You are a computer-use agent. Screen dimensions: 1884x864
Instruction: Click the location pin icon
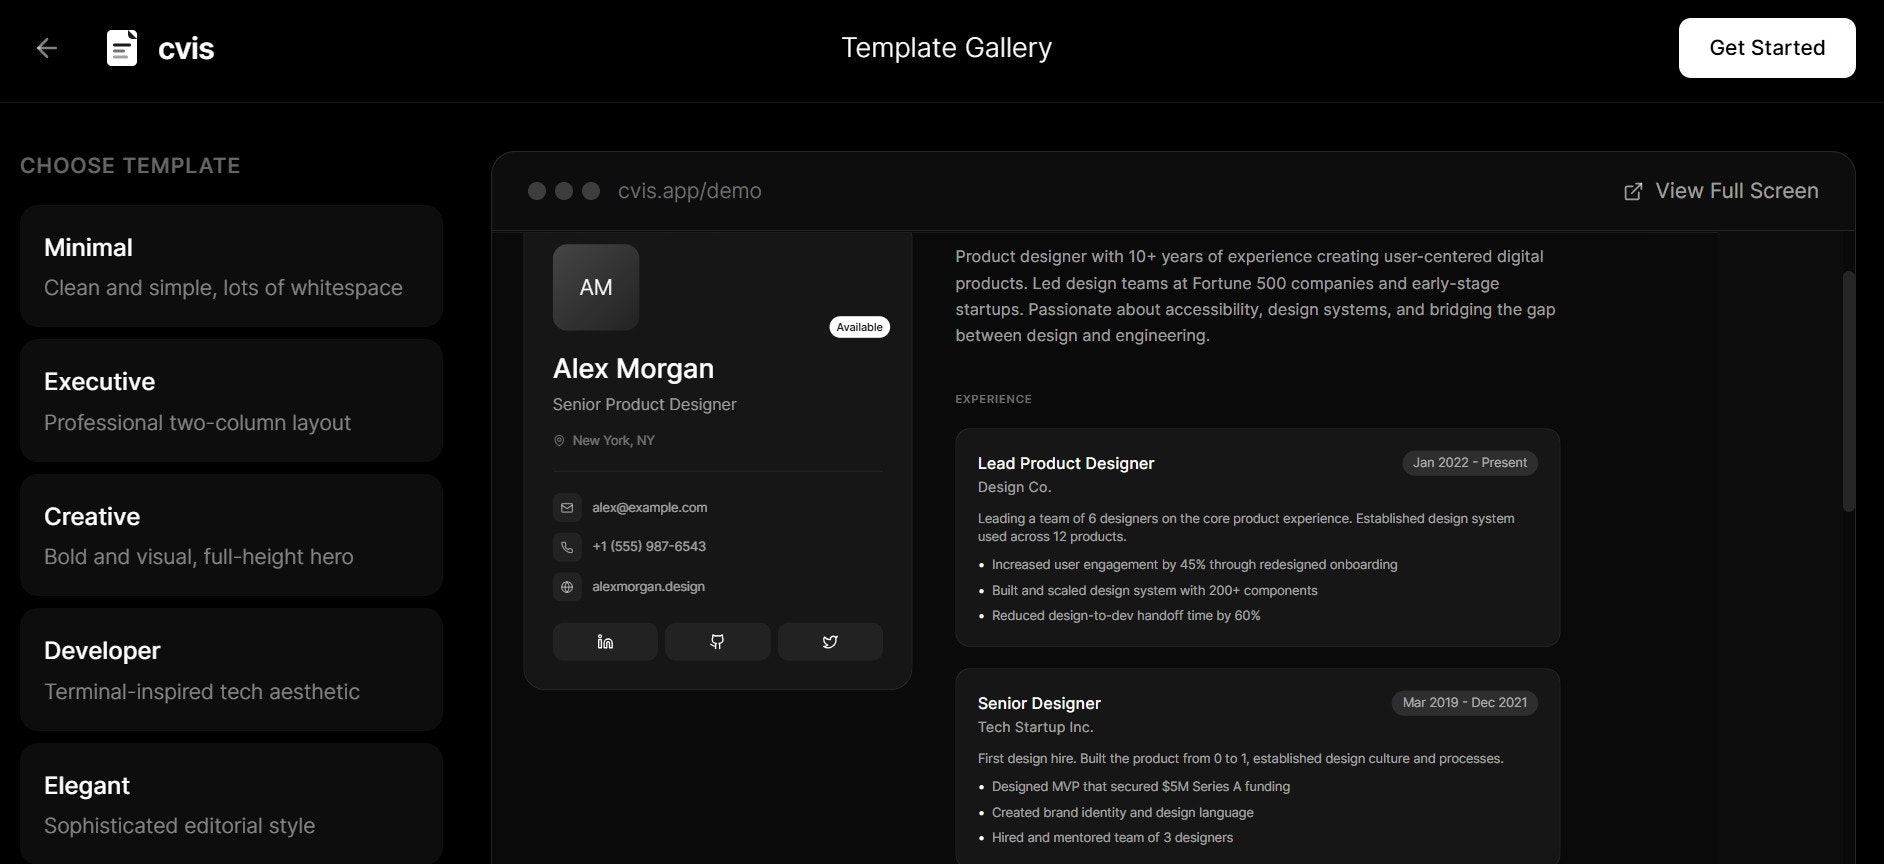559,440
